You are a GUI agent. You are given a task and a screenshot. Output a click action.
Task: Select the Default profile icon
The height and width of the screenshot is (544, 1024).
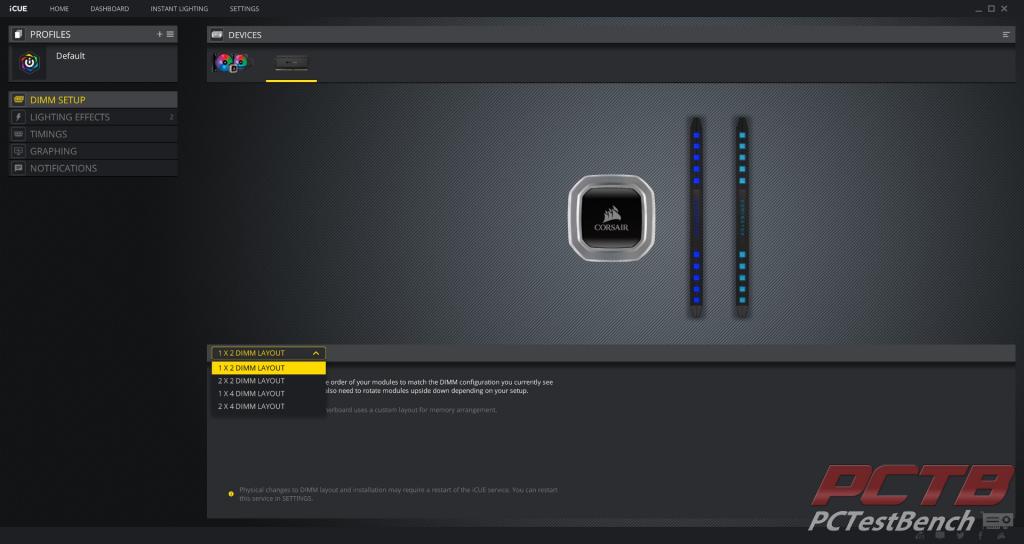(29, 63)
